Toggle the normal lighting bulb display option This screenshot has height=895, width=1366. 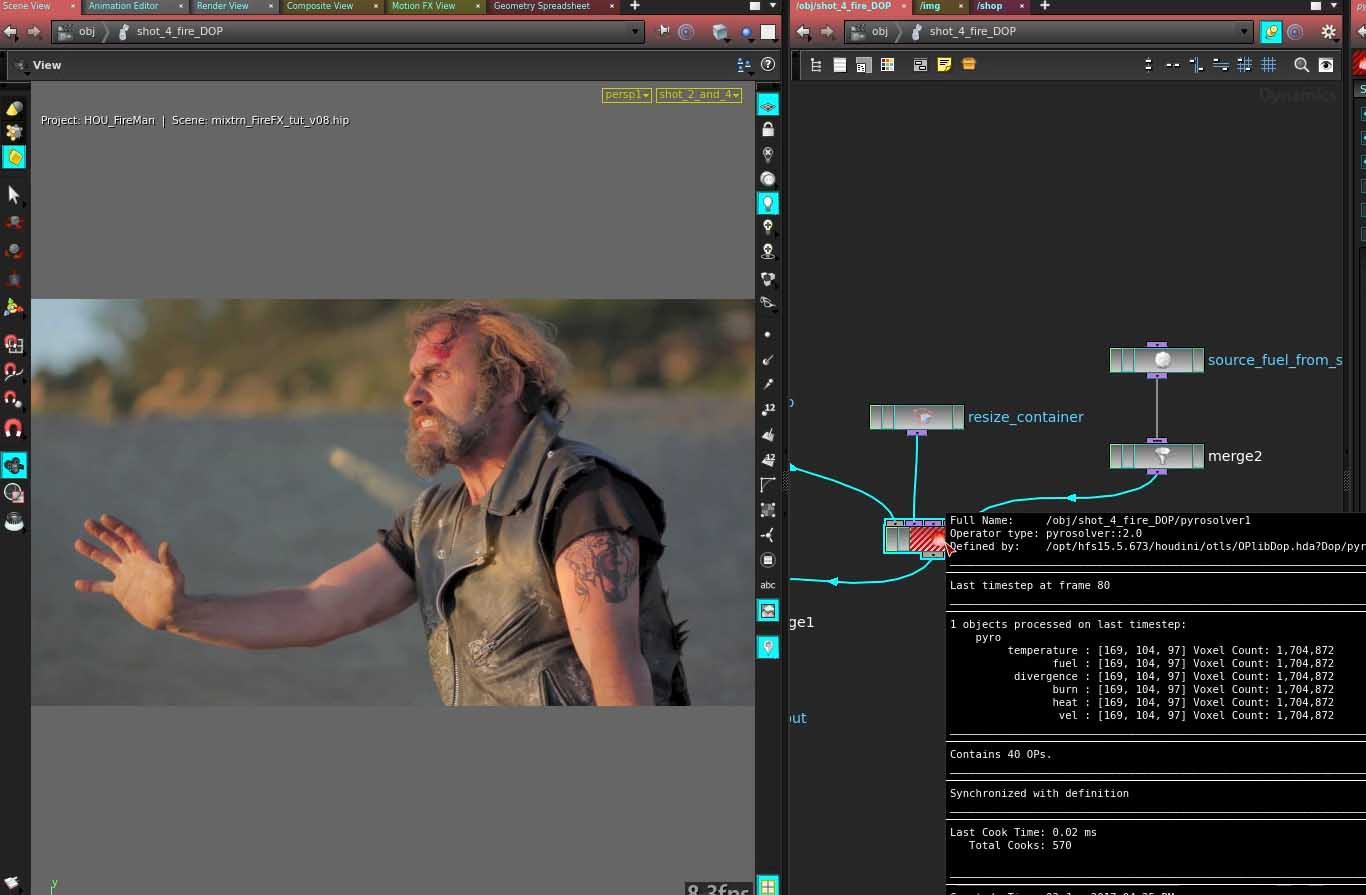768,203
